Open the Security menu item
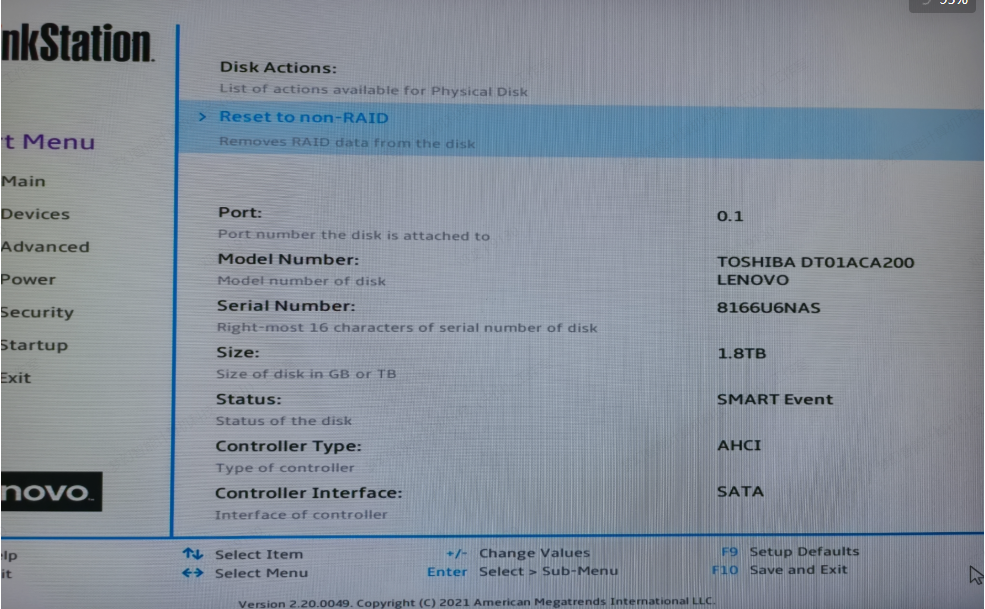 (37, 312)
